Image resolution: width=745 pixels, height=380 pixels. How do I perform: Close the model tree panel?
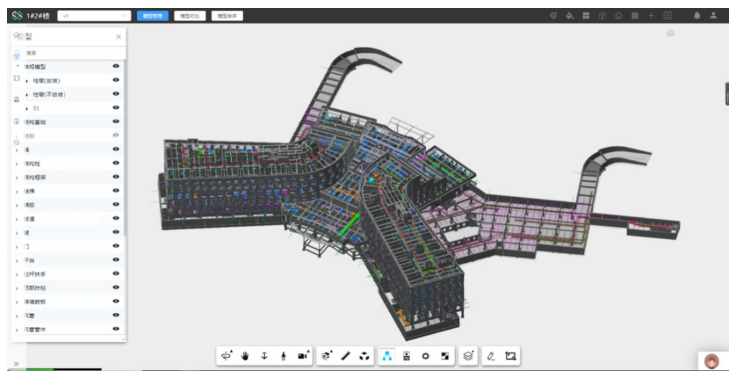[118, 37]
